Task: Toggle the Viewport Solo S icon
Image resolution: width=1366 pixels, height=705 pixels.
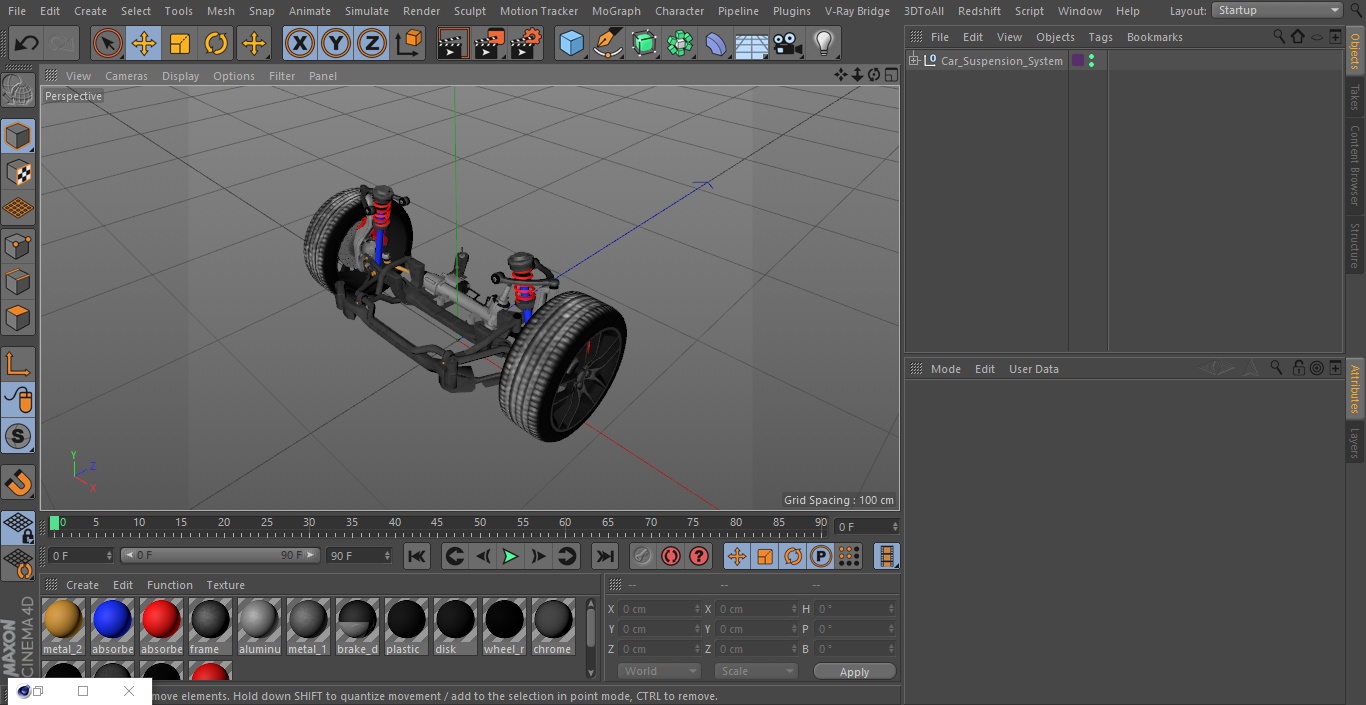Action: [18, 436]
